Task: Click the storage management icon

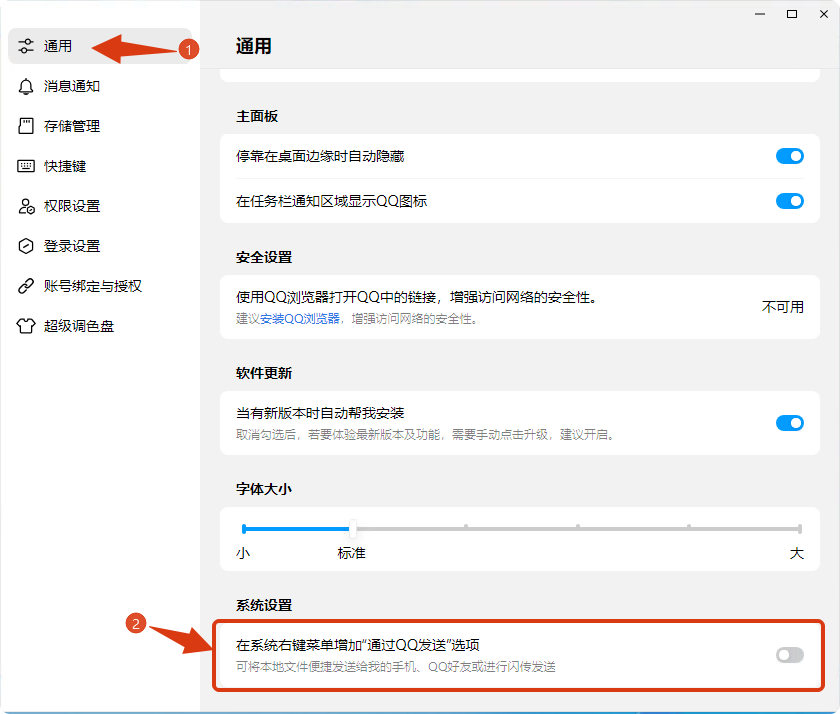Action: point(26,126)
